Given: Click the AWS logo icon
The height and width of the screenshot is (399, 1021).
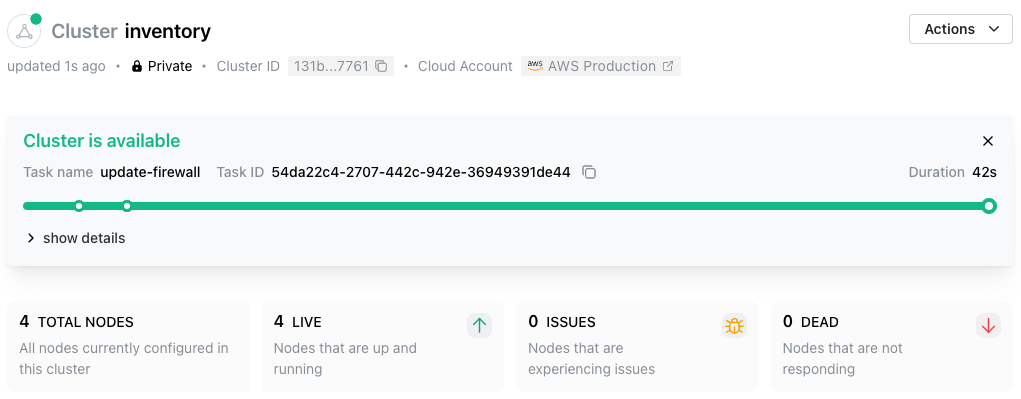Looking at the screenshot, I should coord(535,66).
